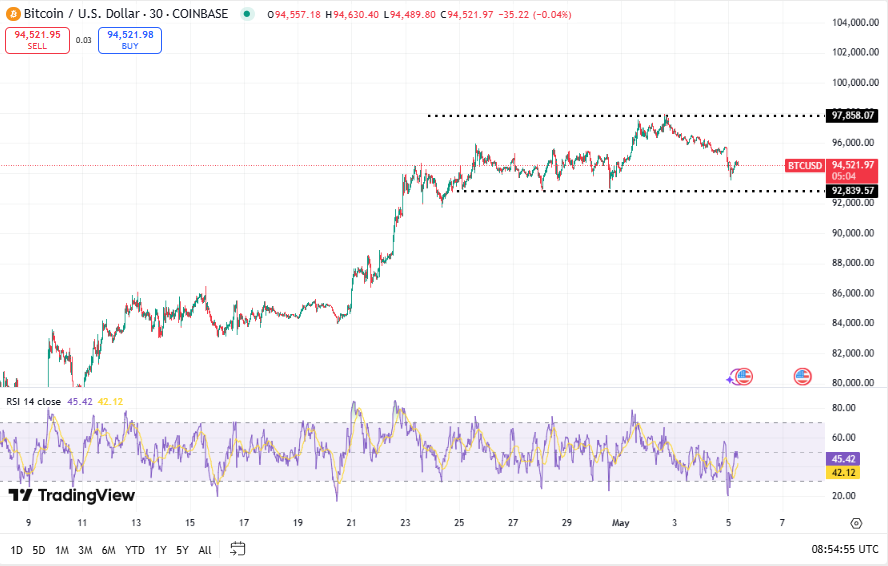888x566 pixels.
Task: Click the 104,000.00 price axis label
Action: tap(855, 23)
